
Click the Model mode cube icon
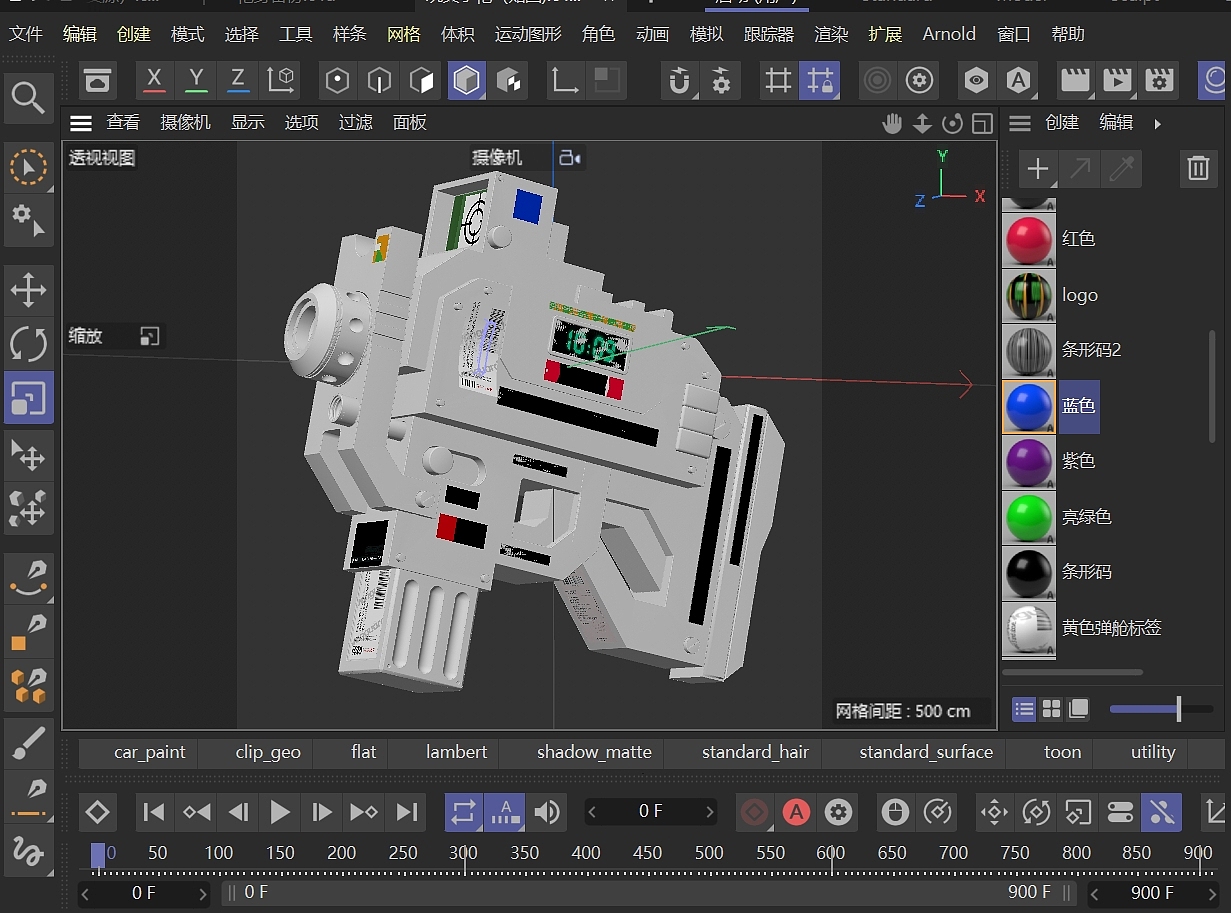(466, 81)
